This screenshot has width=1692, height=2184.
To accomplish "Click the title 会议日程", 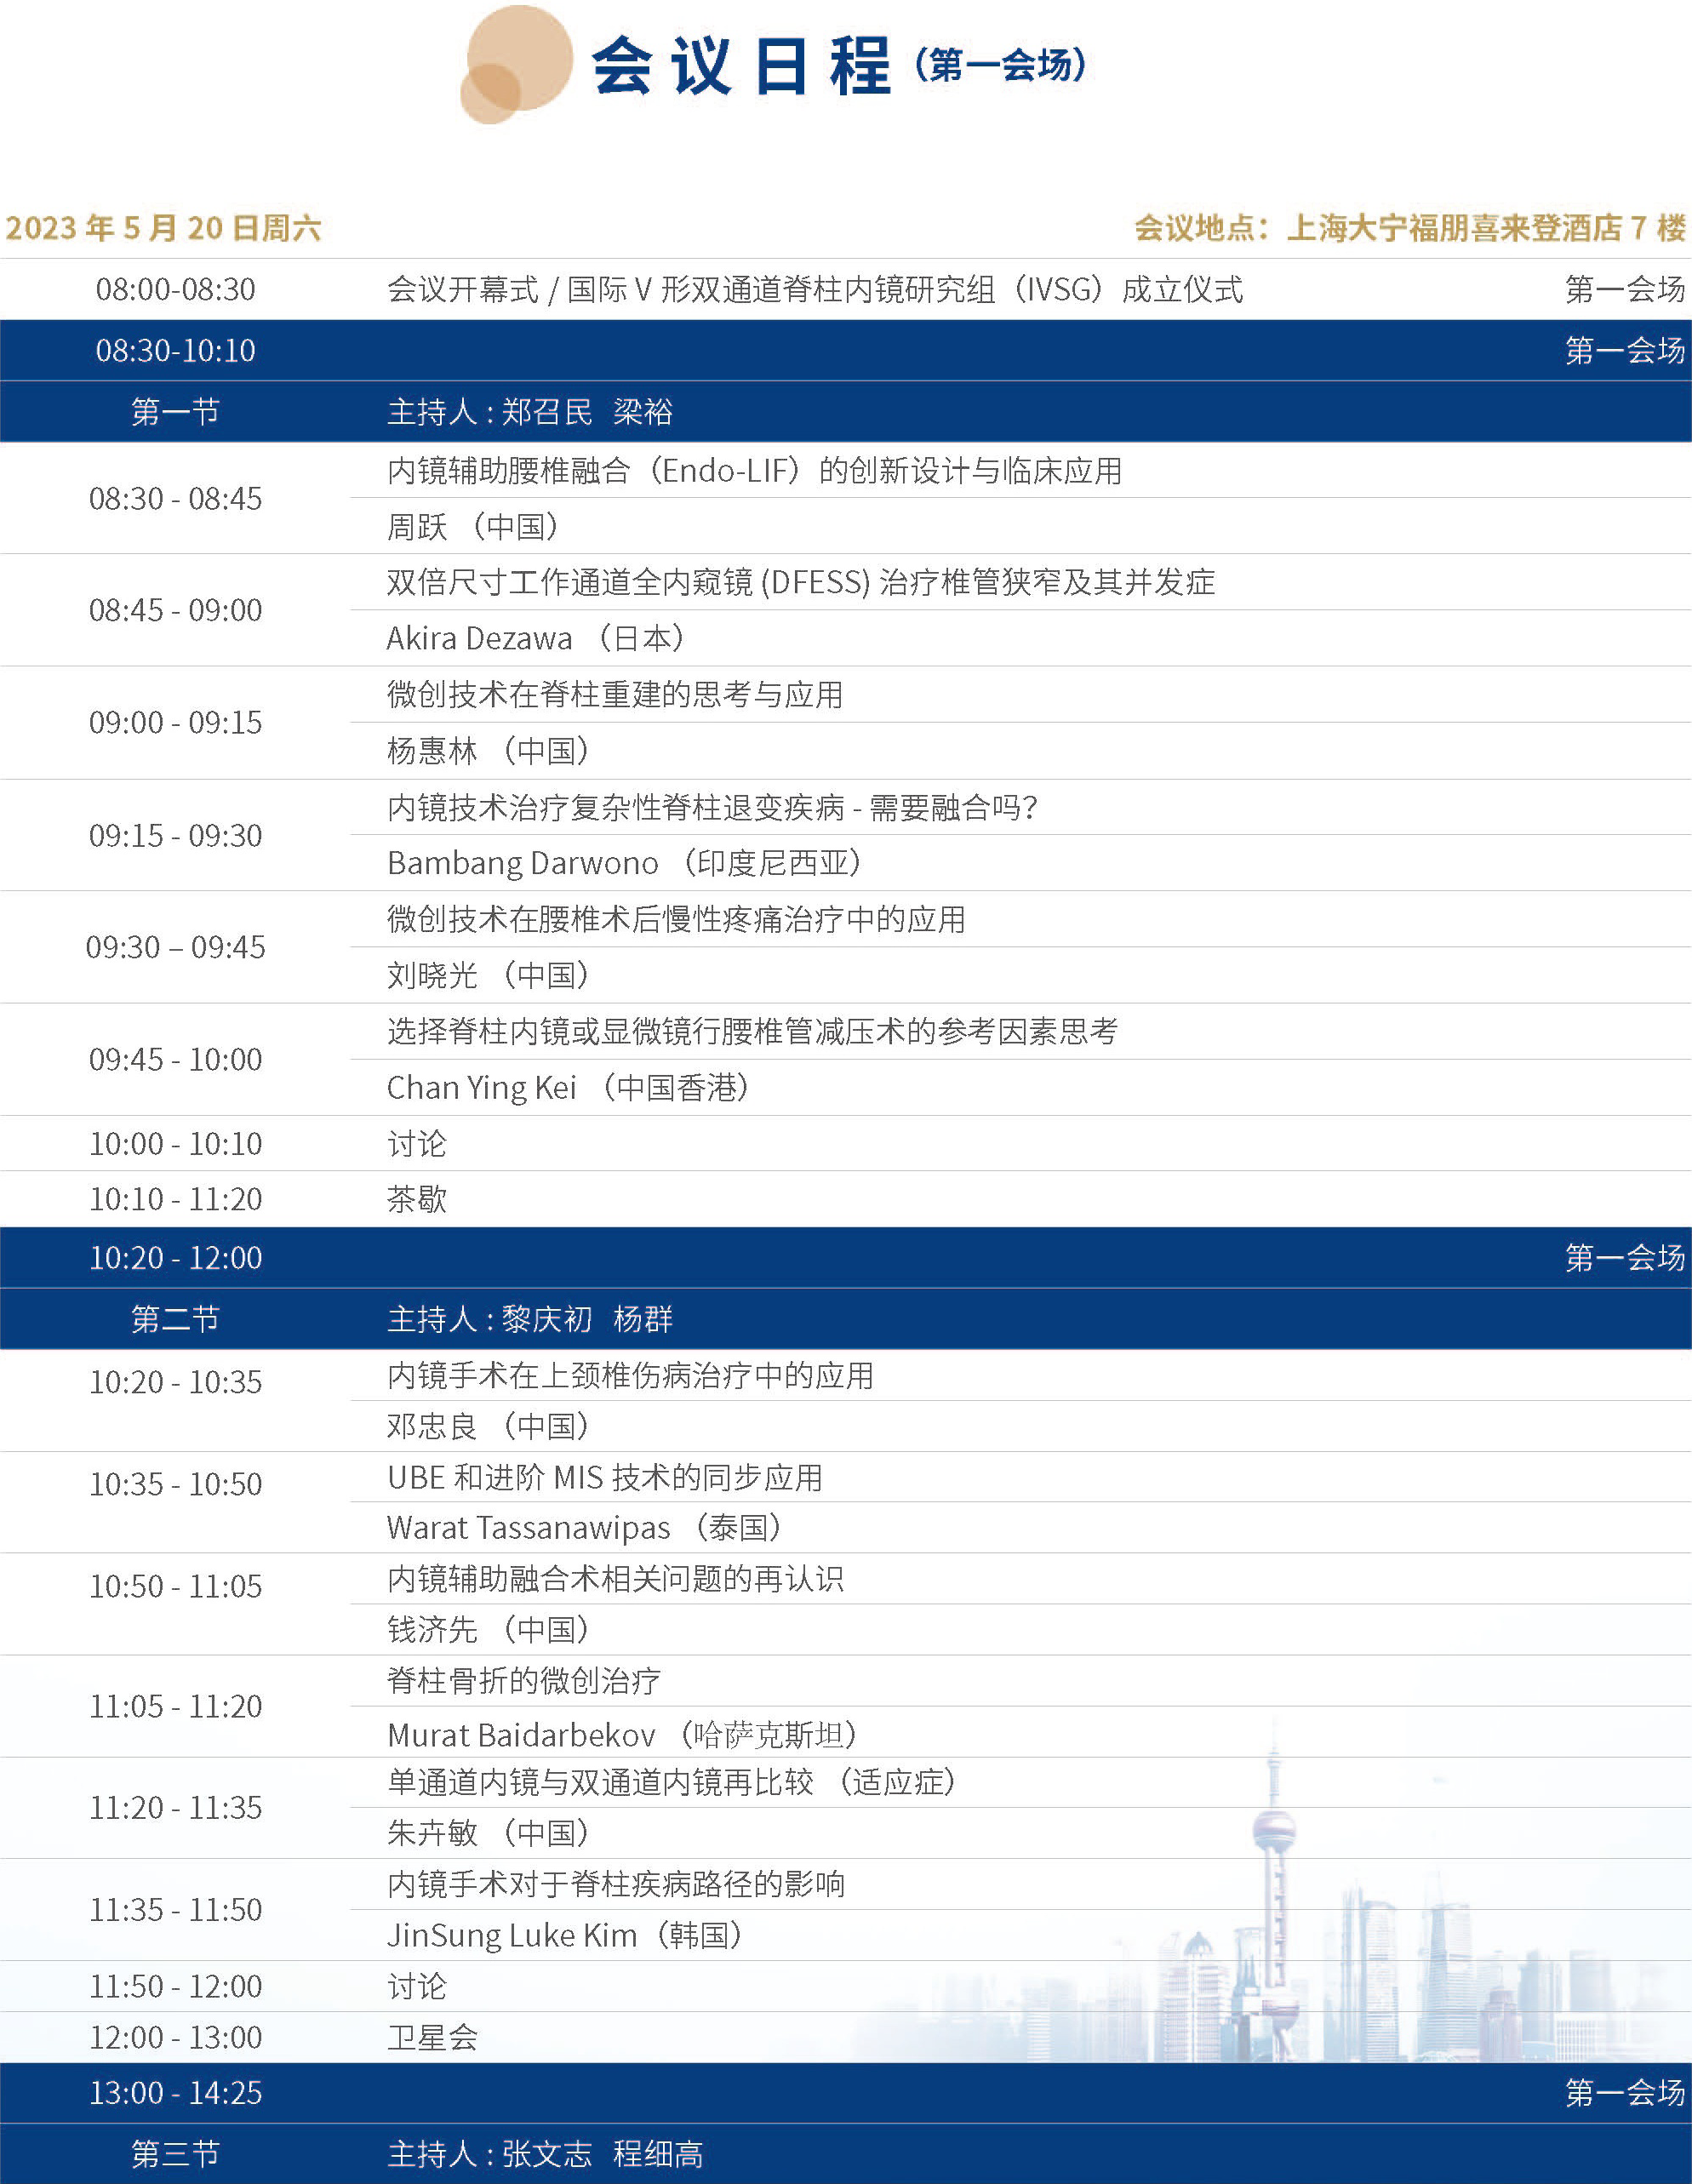I will click(741, 66).
